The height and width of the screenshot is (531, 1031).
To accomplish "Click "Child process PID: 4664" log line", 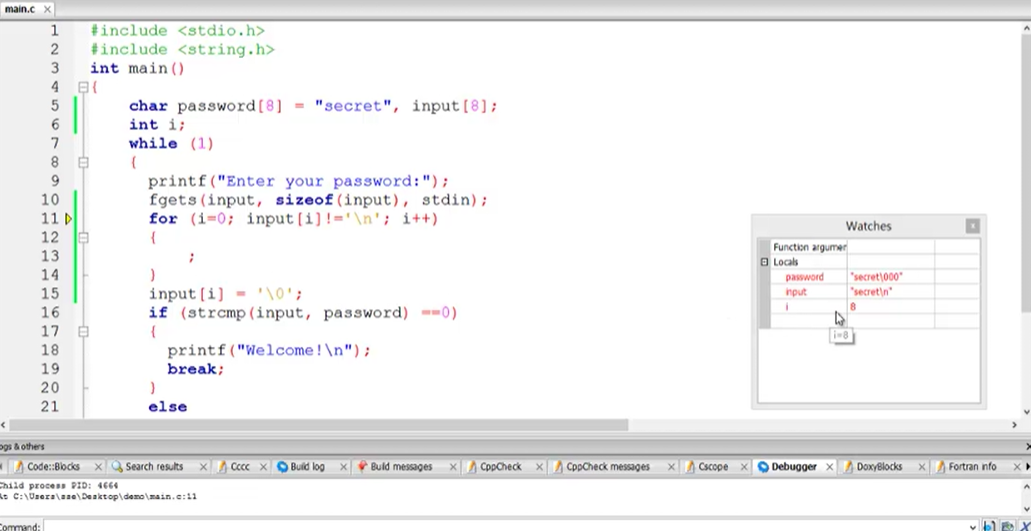I will [x=59, y=486].
